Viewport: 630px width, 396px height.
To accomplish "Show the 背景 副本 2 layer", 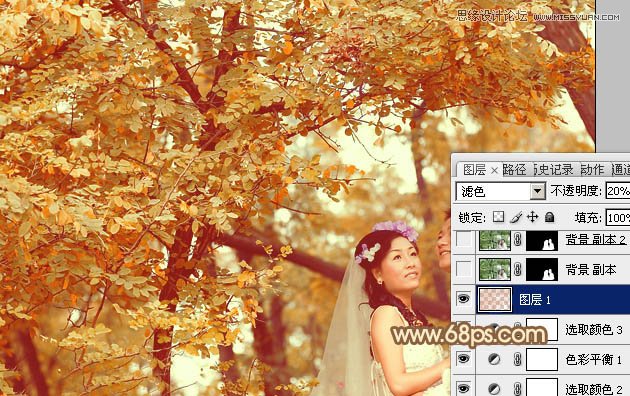I will (x=464, y=240).
